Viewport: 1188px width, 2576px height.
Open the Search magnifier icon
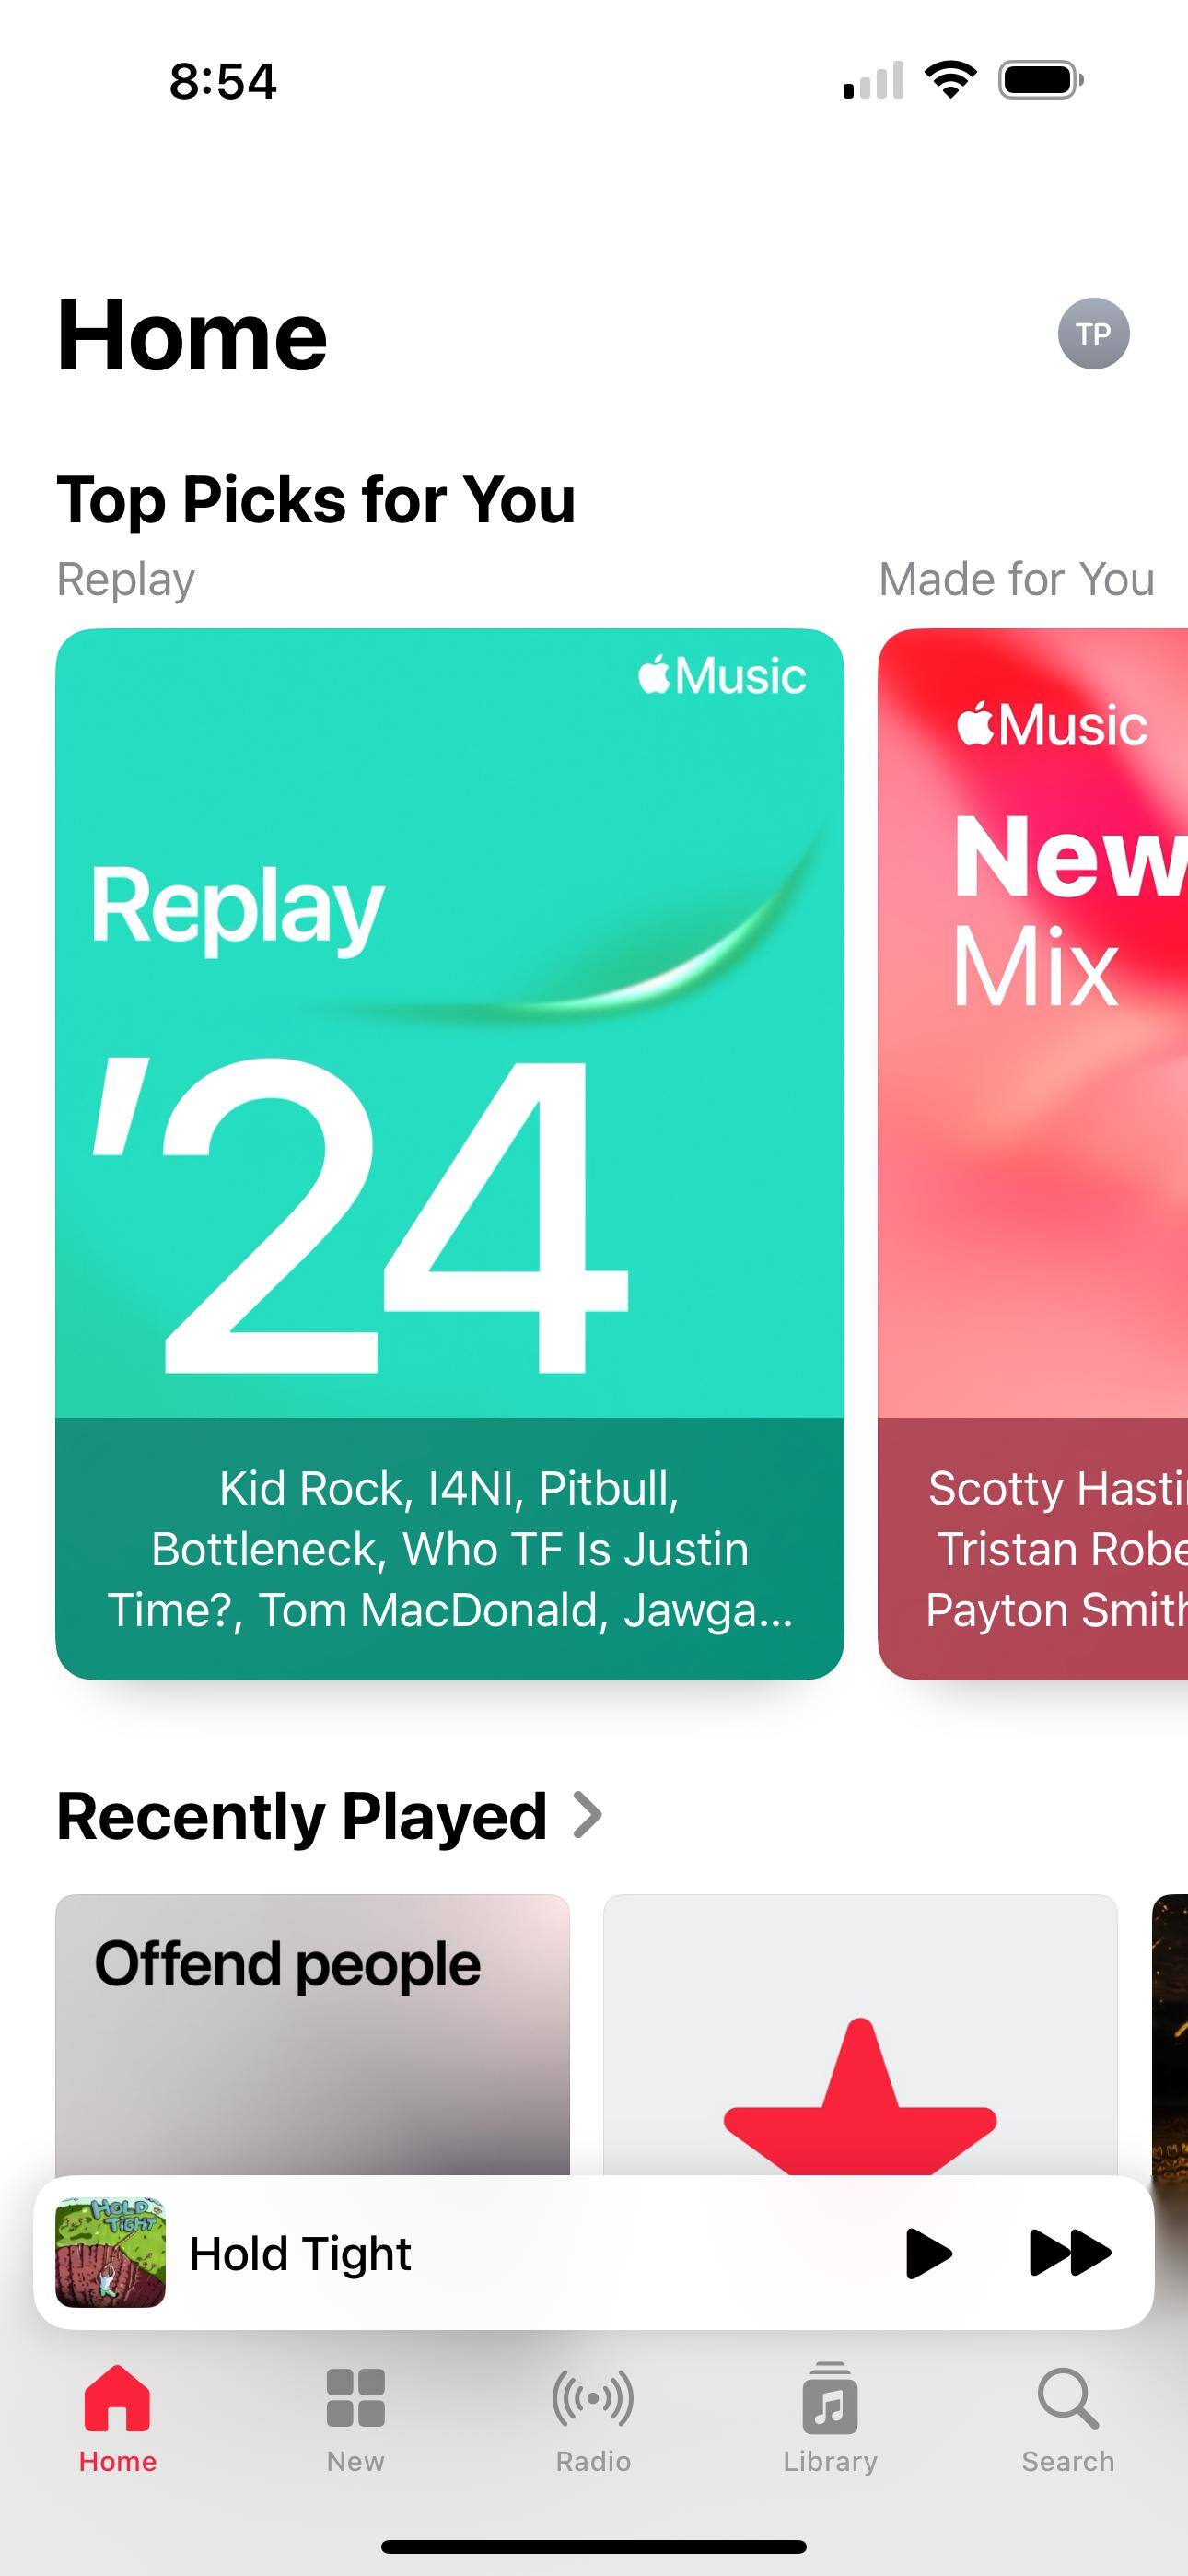pos(1068,2398)
